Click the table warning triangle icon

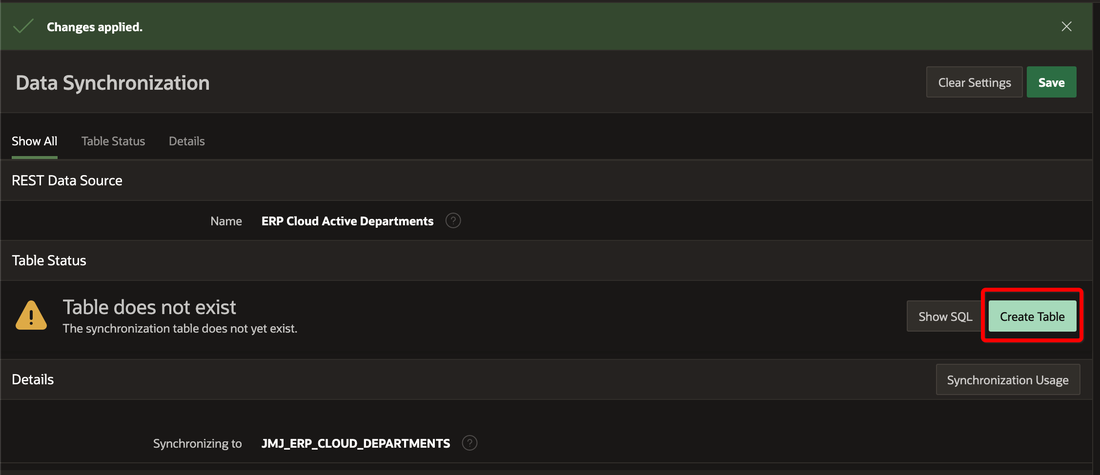tap(31, 316)
